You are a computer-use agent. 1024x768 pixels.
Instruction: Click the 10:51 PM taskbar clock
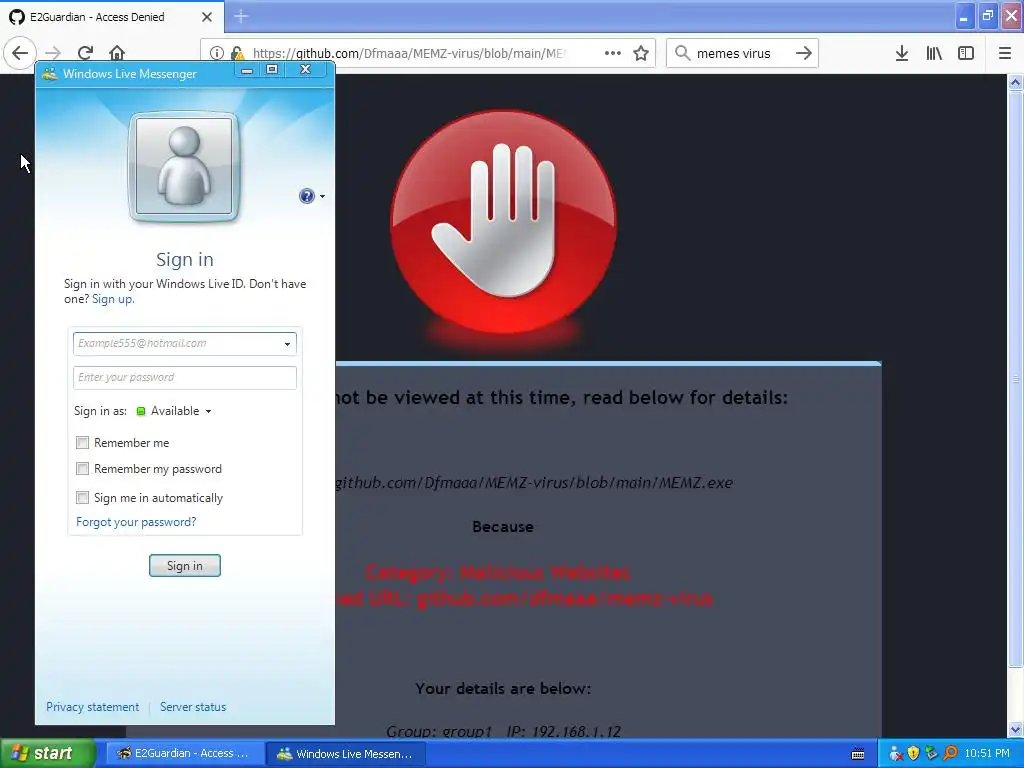[987, 754]
